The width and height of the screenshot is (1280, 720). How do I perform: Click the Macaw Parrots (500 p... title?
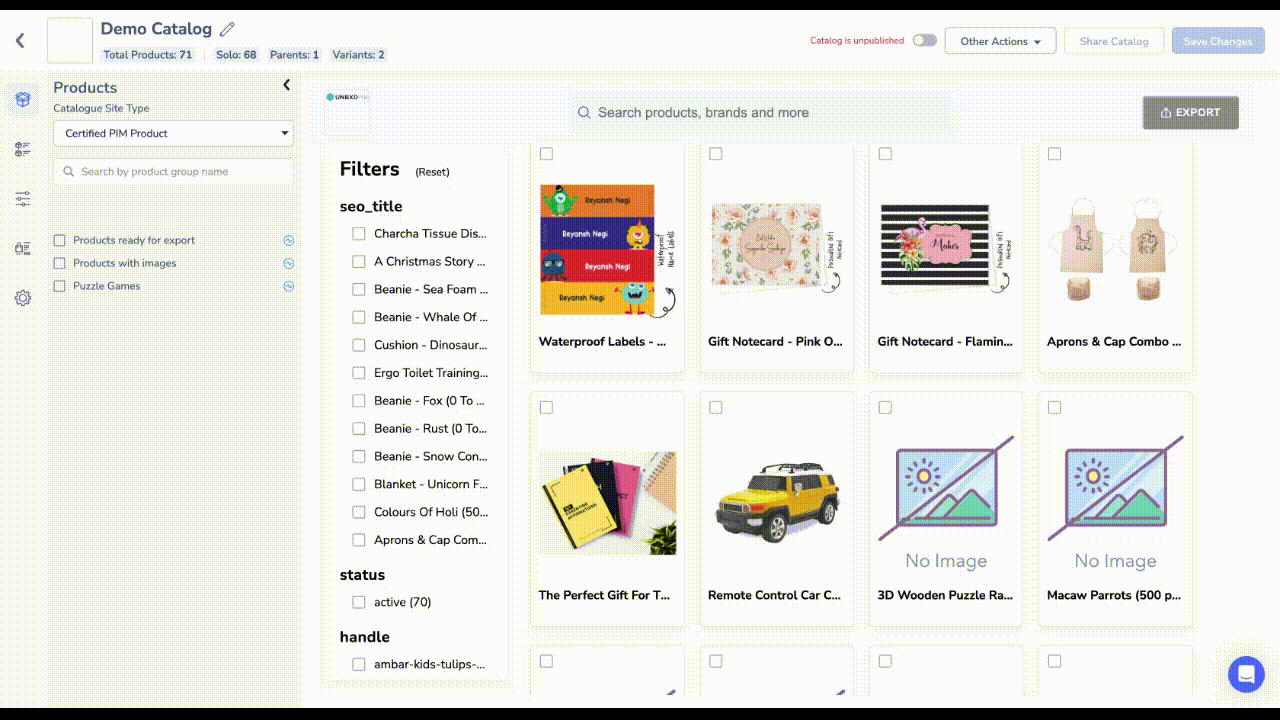coord(1114,595)
